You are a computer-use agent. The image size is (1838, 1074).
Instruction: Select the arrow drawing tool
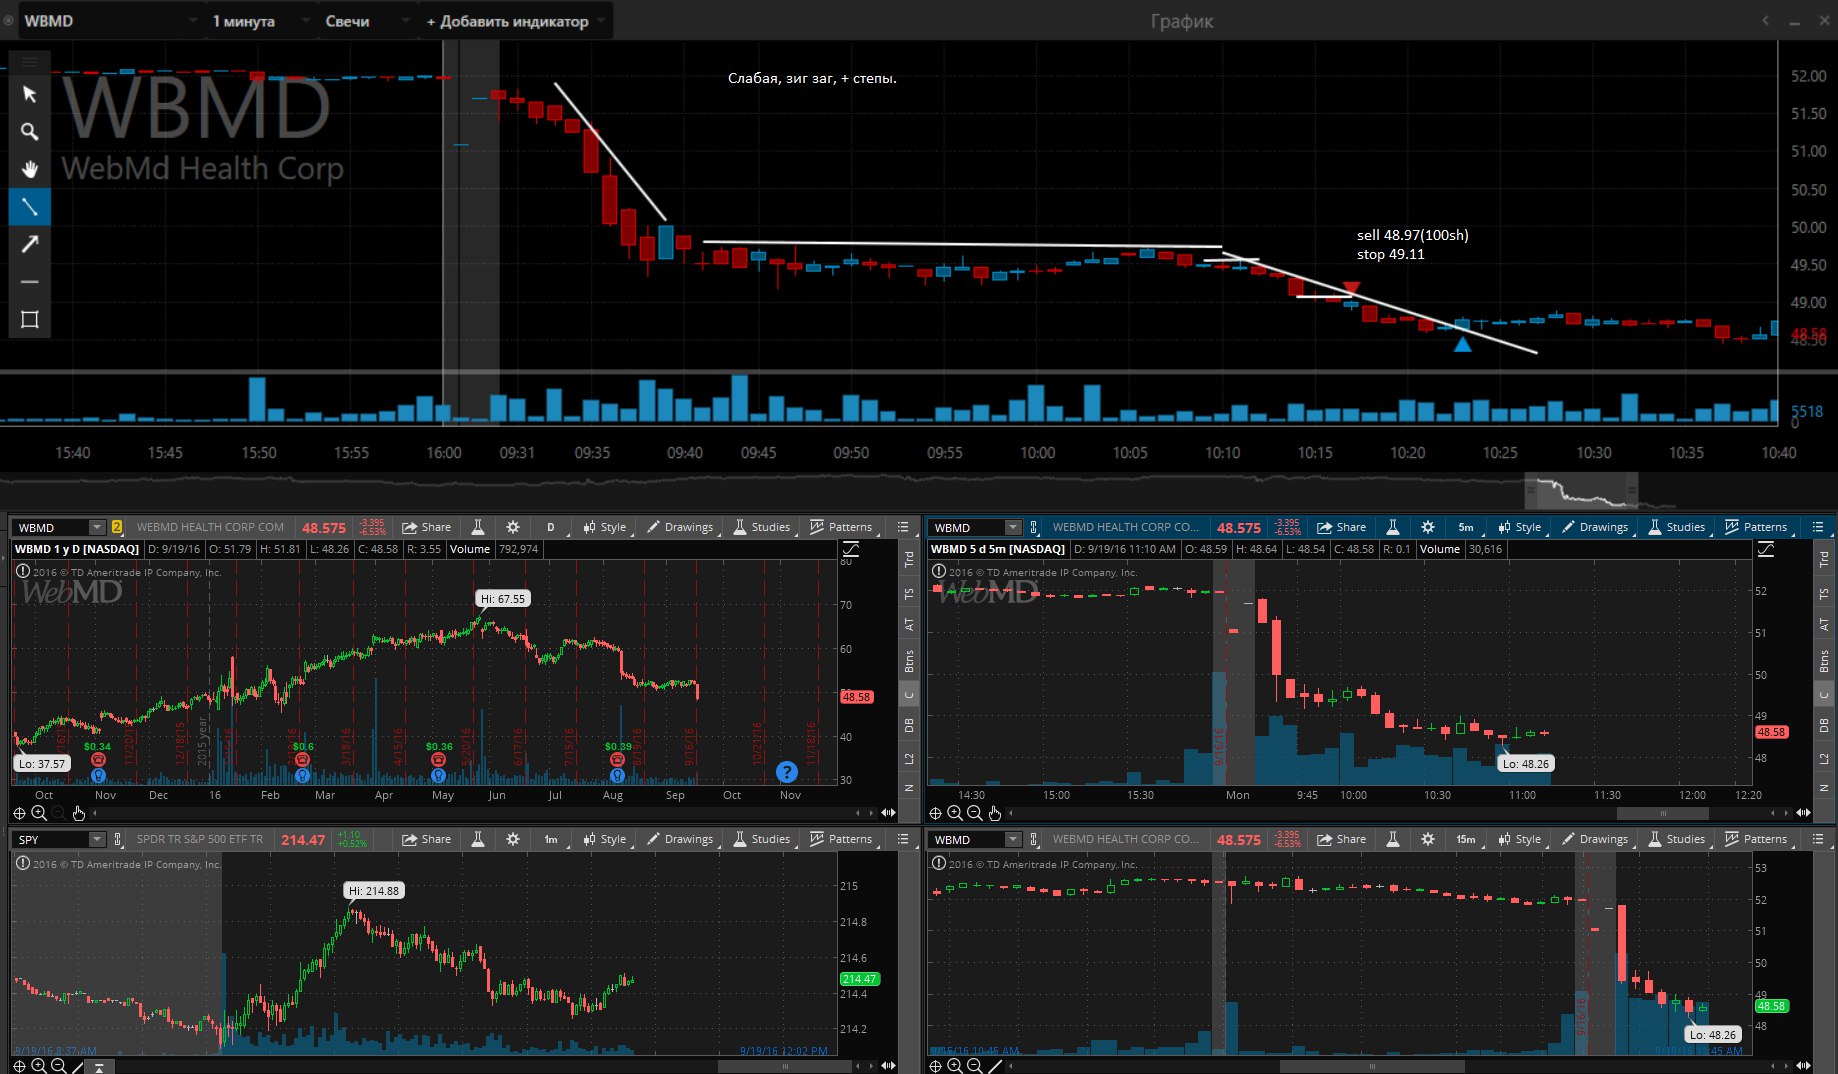[29, 244]
